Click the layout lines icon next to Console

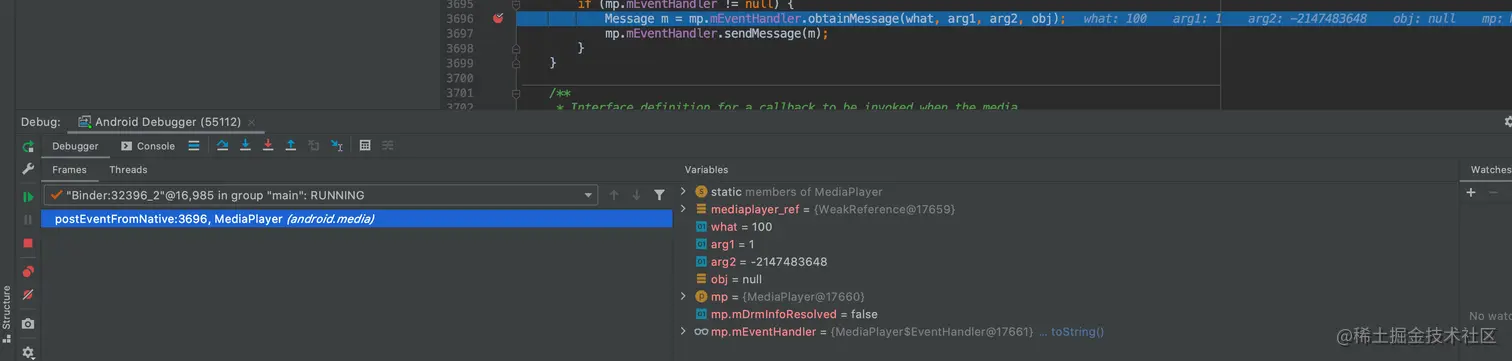coord(194,146)
